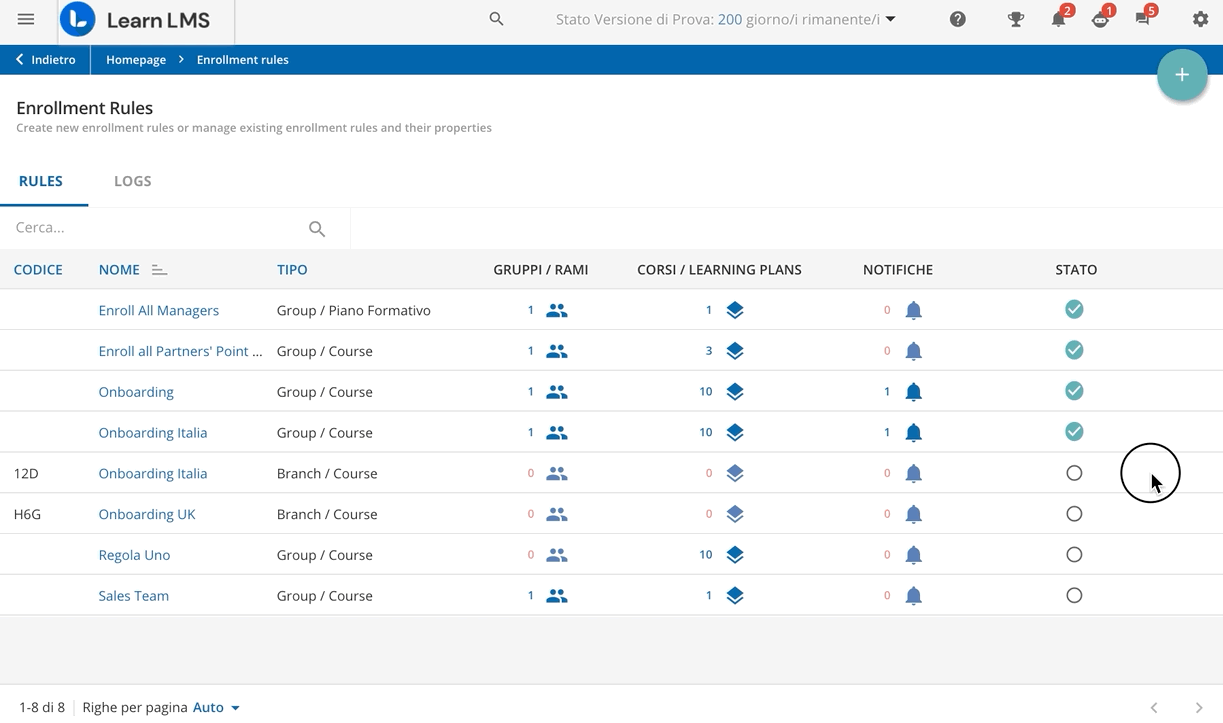Open the trophy gamification icon
This screenshot has width=1223, height=723.
[x=1016, y=19]
